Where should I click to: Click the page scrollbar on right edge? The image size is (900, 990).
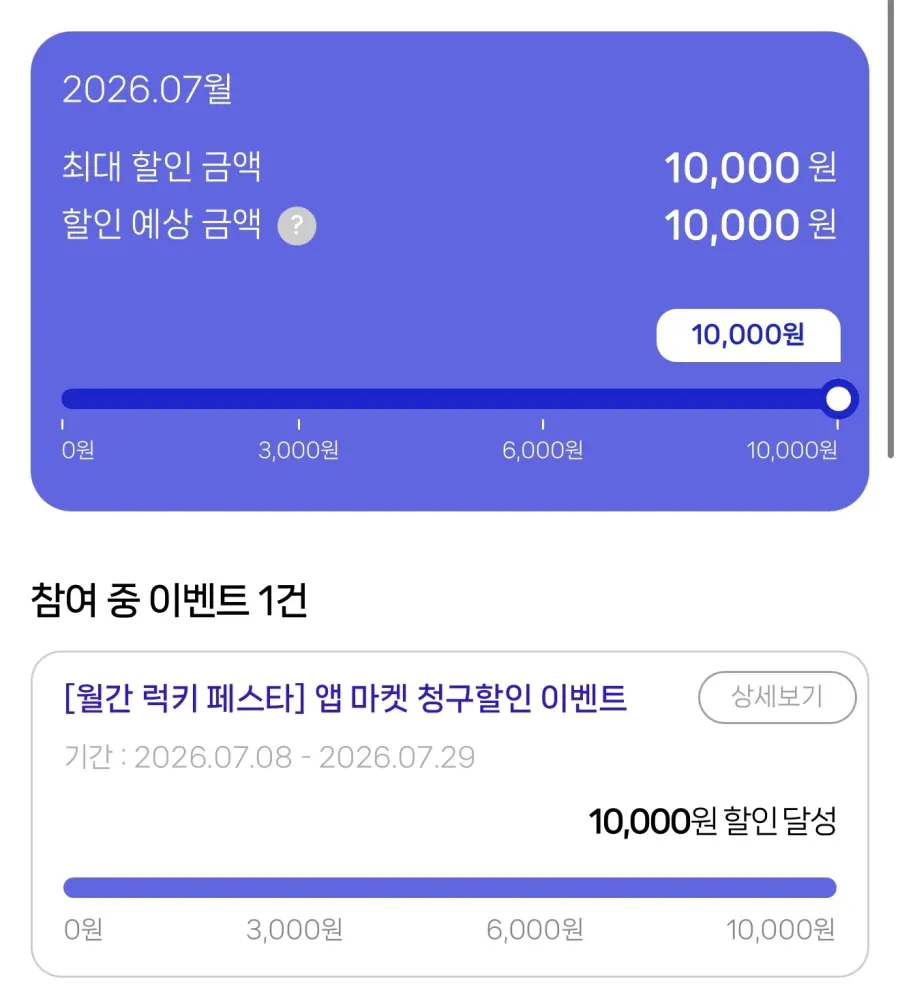click(x=891, y=229)
